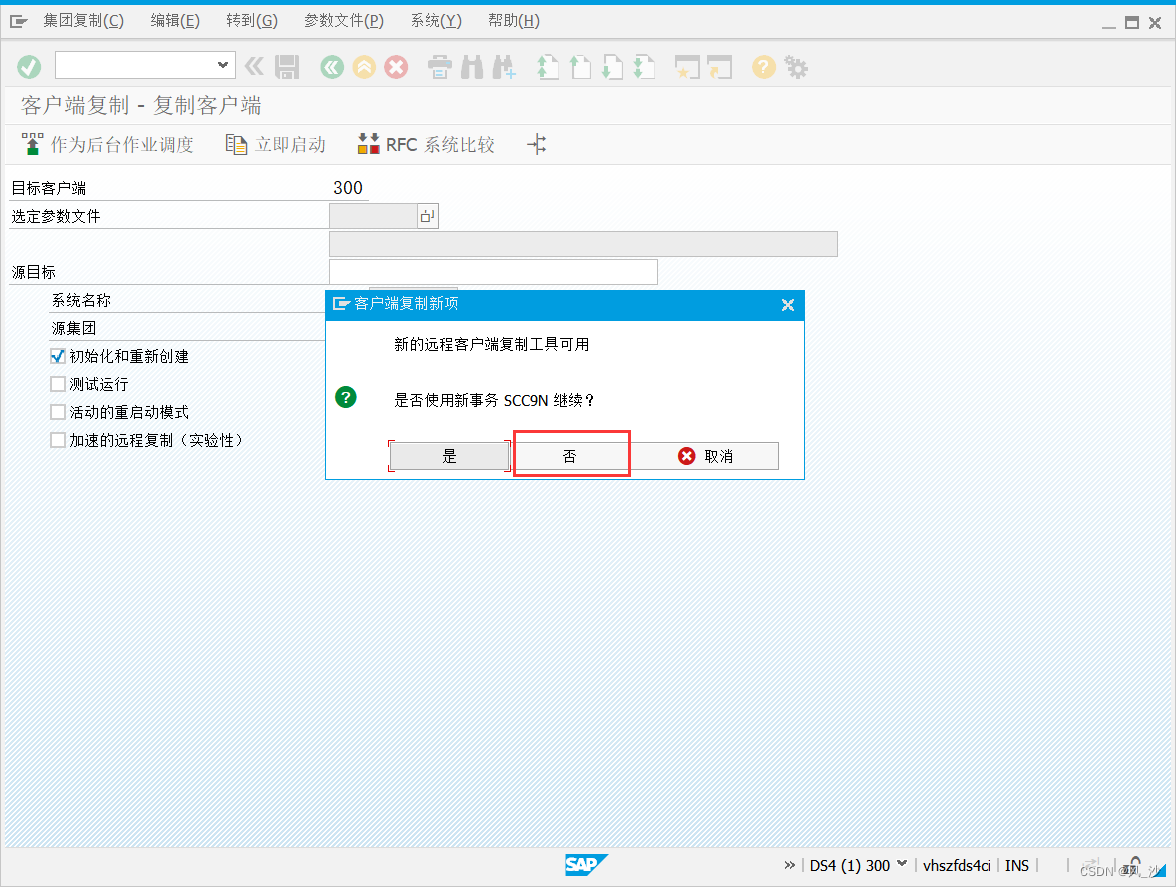Uncheck 初始化和重新创建 checkbox

pos(58,356)
